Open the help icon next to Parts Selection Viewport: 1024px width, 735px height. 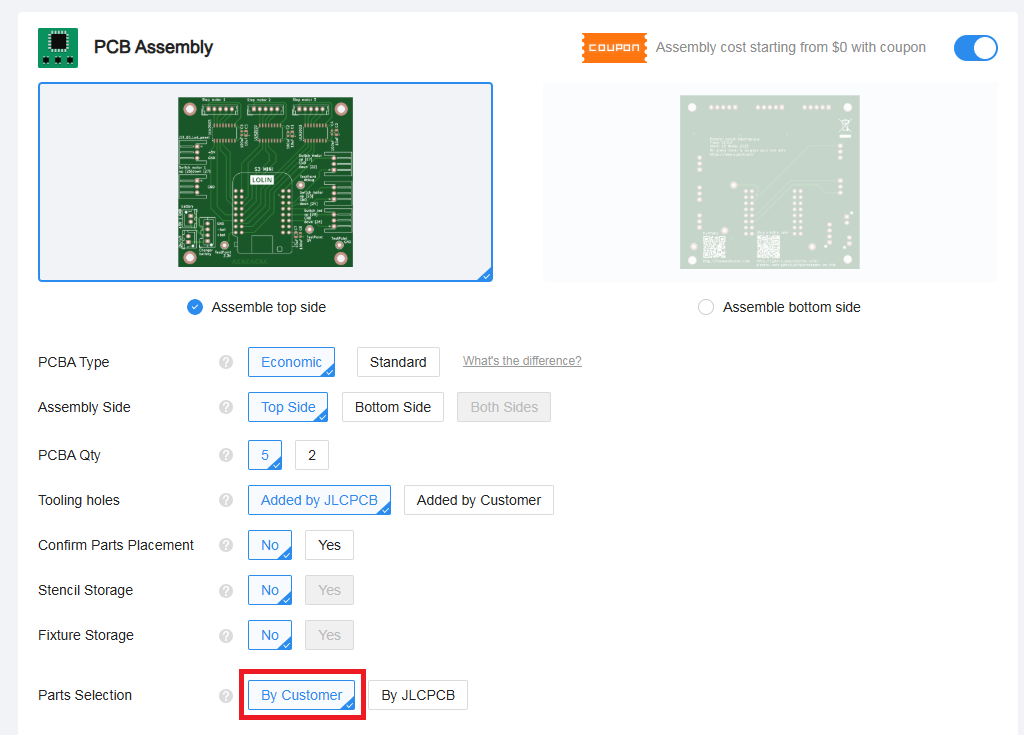(x=226, y=696)
